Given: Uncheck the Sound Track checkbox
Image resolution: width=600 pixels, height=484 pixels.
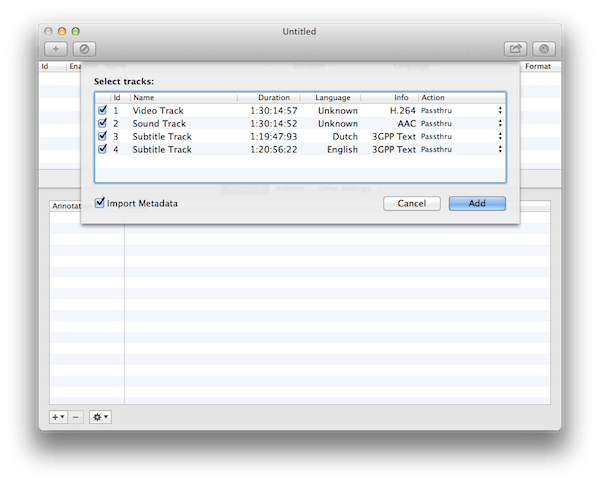Looking at the screenshot, I should [102, 123].
